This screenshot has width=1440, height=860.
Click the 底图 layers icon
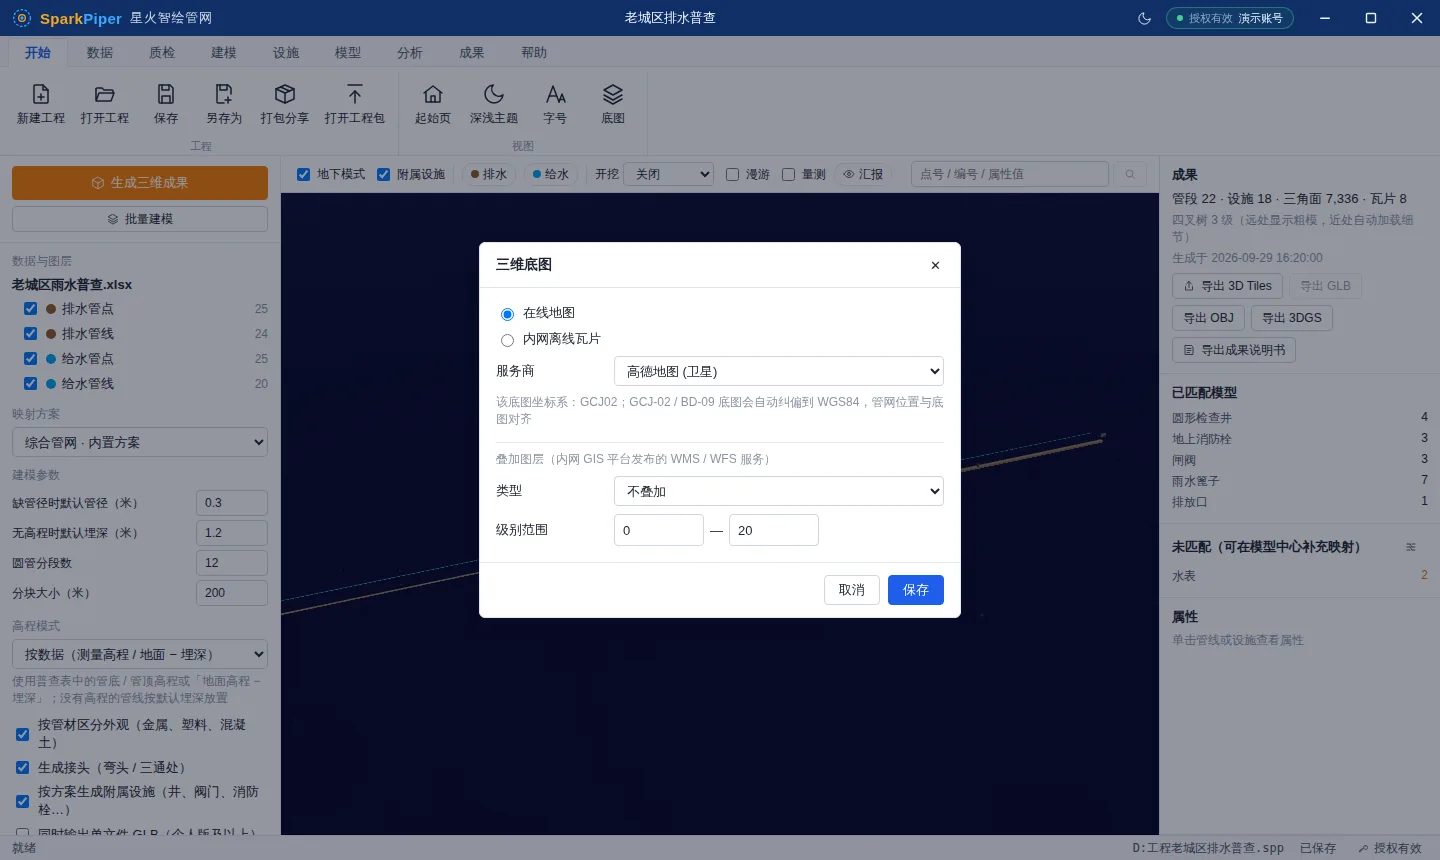[613, 94]
